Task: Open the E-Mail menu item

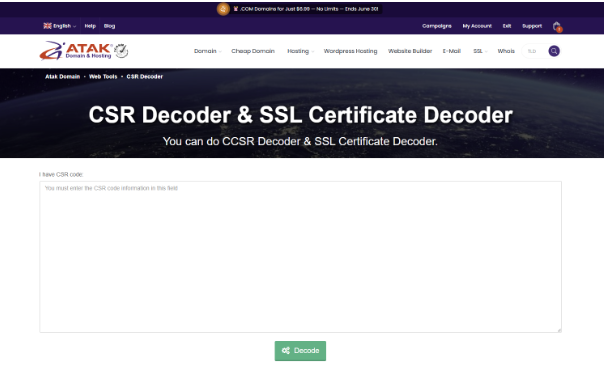Action: [x=451, y=51]
